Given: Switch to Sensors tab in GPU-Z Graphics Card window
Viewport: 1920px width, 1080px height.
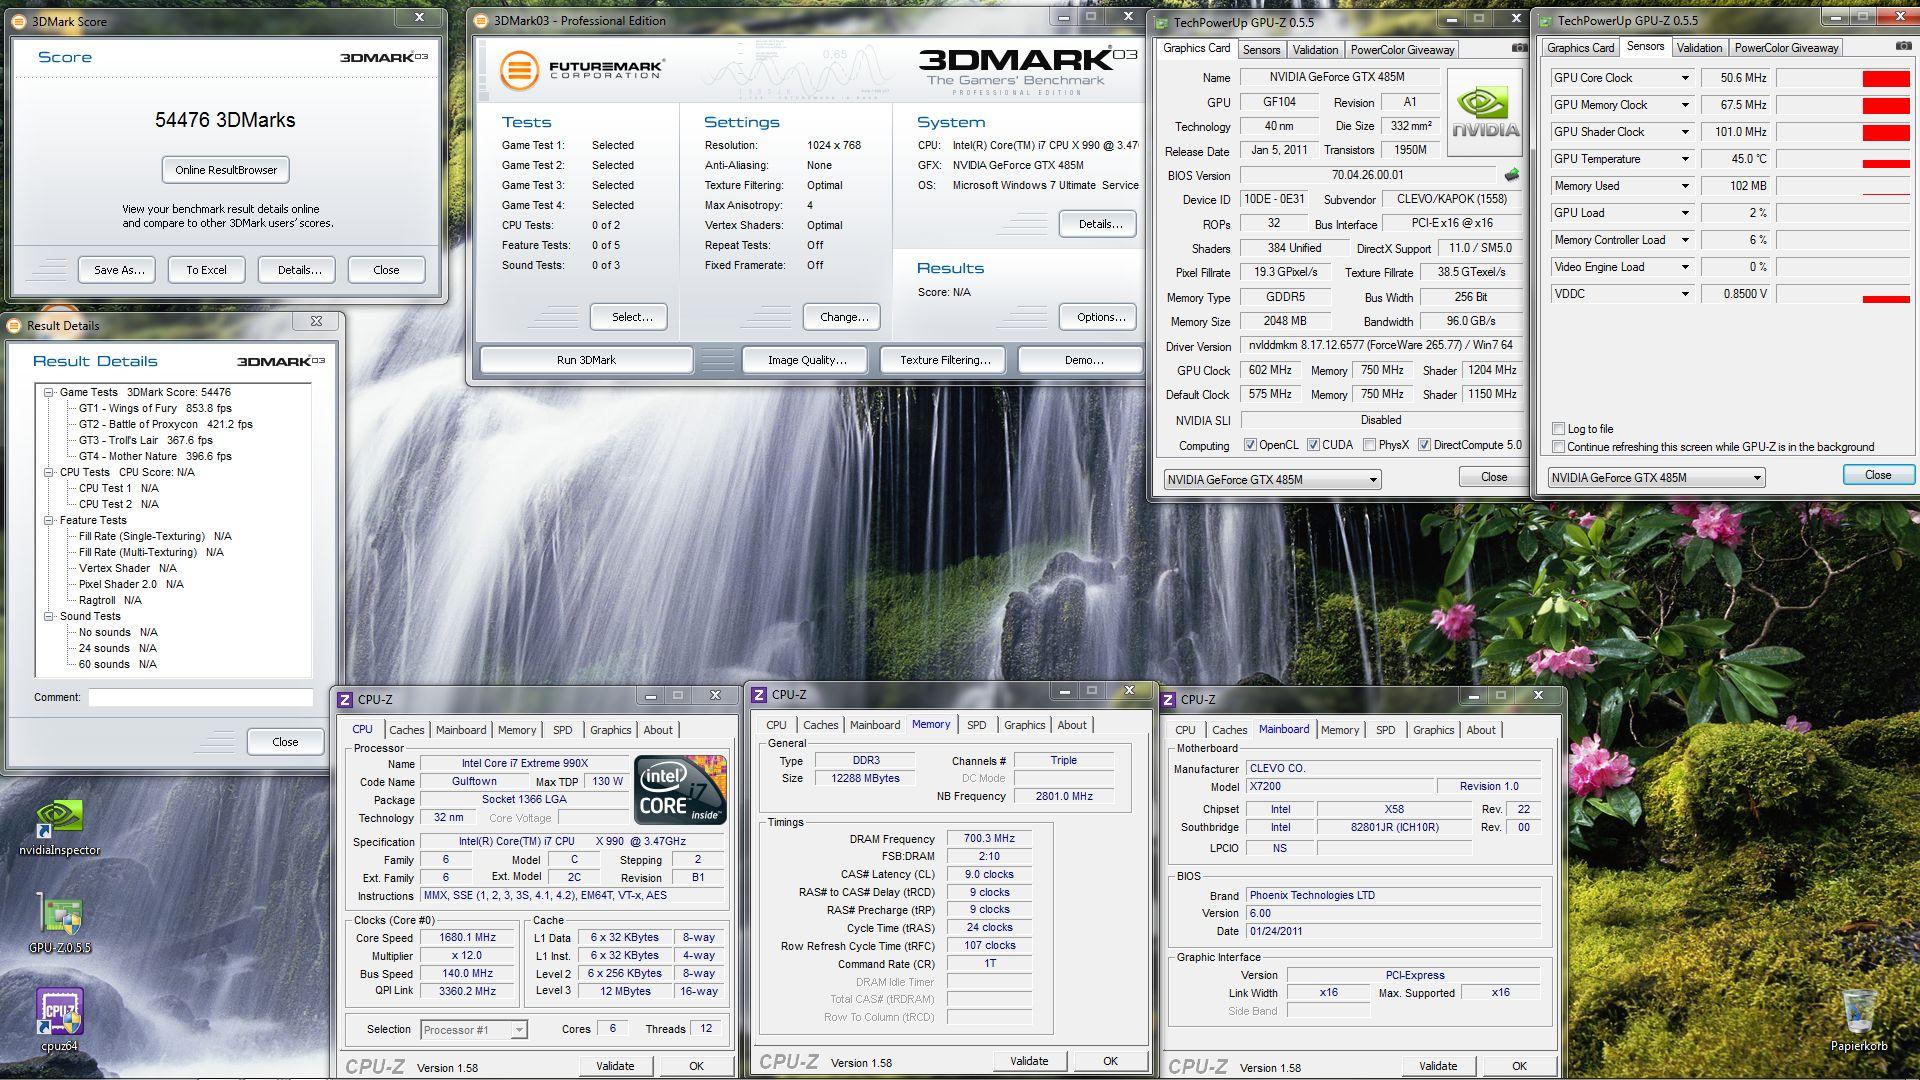Looking at the screenshot, I should point(1261,50).
